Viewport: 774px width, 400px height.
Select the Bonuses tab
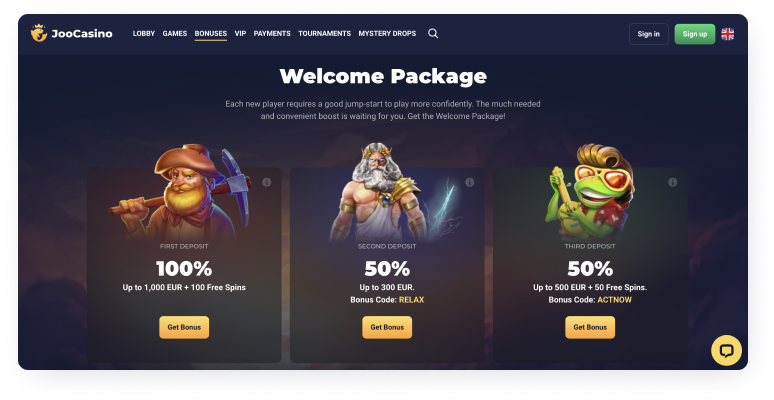pos(211,34)
